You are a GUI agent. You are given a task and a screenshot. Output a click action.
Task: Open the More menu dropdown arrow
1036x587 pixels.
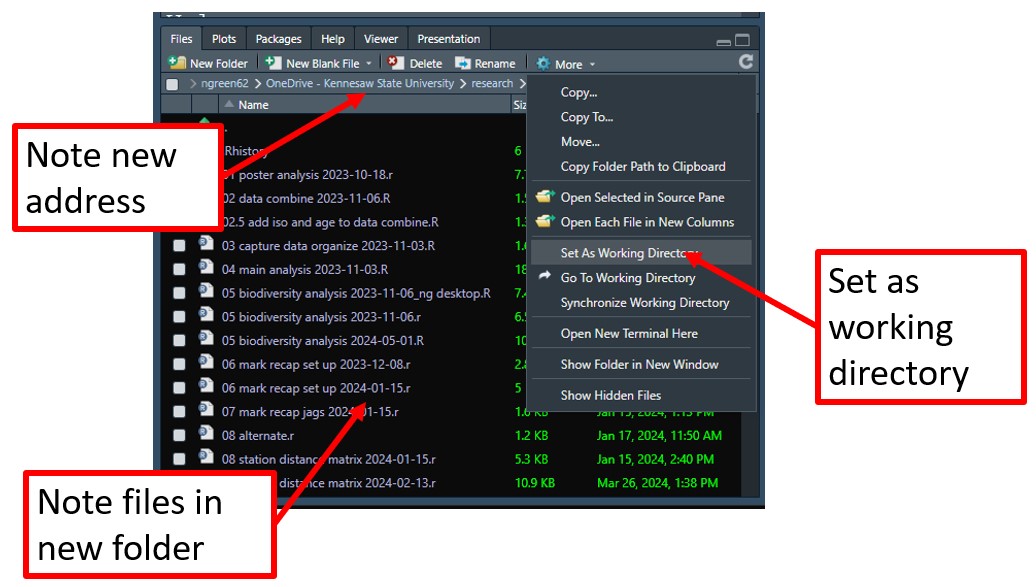click(593, 65)
